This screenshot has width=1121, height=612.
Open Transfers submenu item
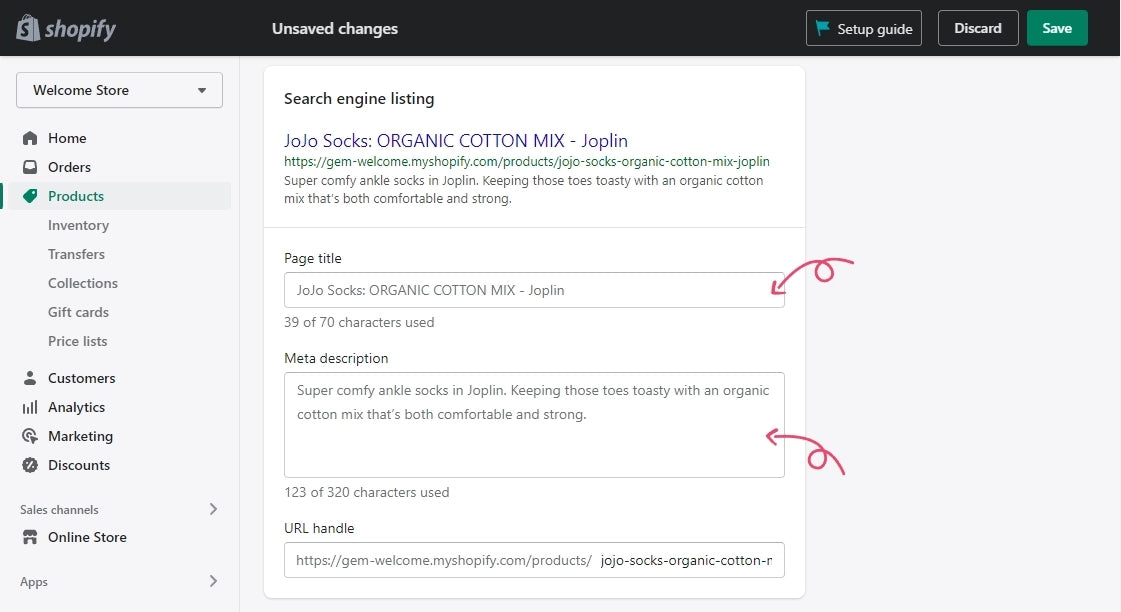pos(76,255)
